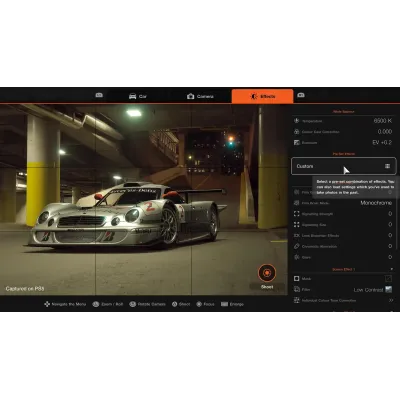Click the Exposure icon
Viewport: 400px width, 400px height.
click(296, 143)
